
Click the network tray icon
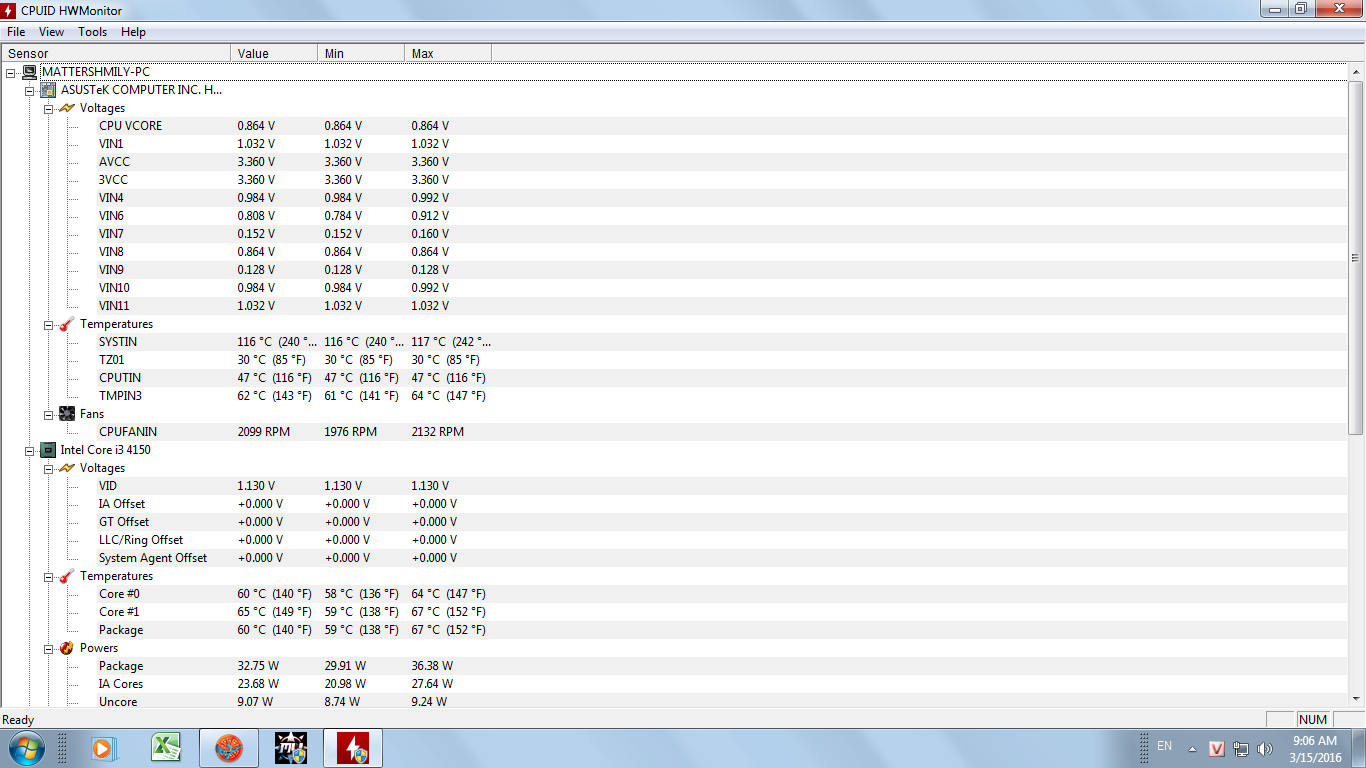pyautogui.click(x=1241, y=748)
